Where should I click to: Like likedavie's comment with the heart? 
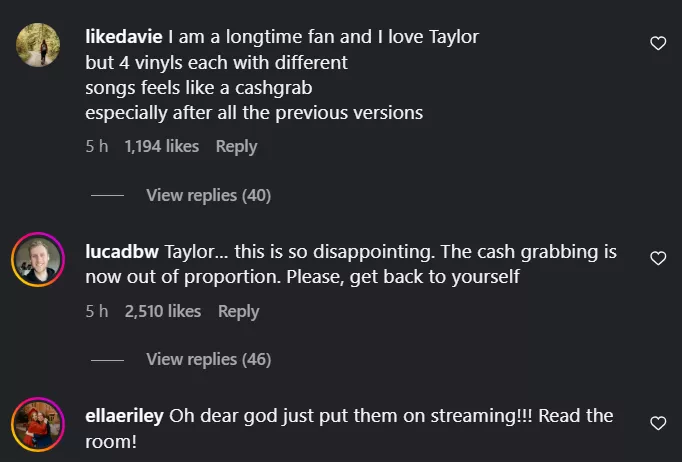658,43
